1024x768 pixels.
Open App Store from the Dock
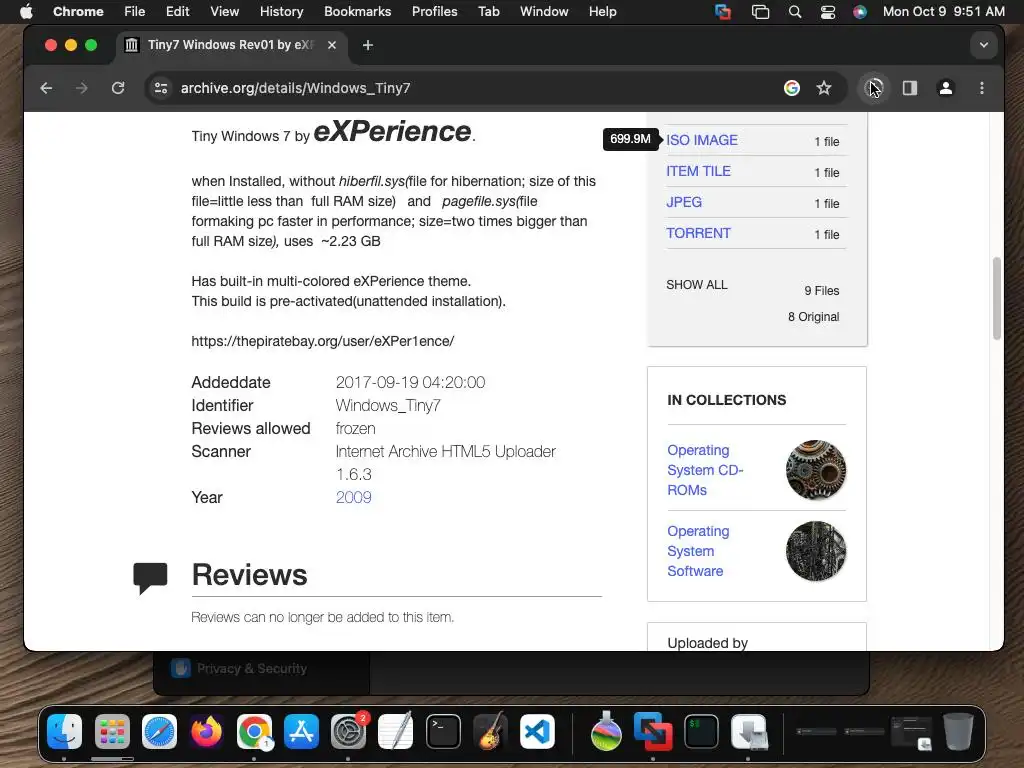(301, 731)
